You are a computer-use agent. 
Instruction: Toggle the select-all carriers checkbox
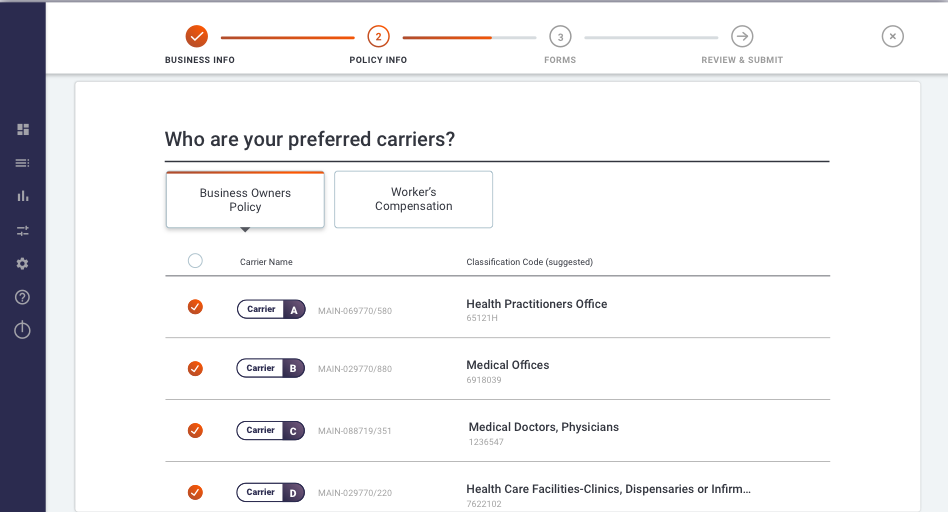(x=195, y=261)
